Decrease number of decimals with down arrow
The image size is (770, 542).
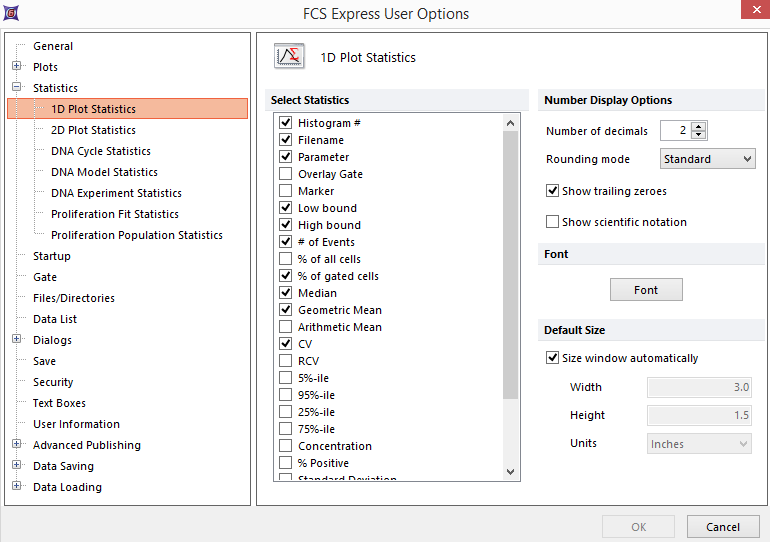click(x=699, y=135)
